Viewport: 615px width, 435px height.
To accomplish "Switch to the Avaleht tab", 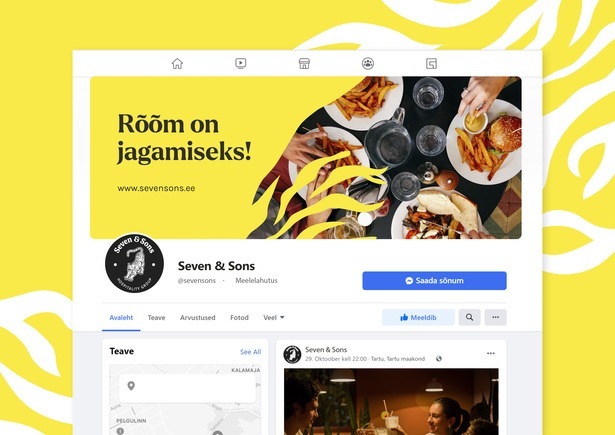I will coord(121,318).
